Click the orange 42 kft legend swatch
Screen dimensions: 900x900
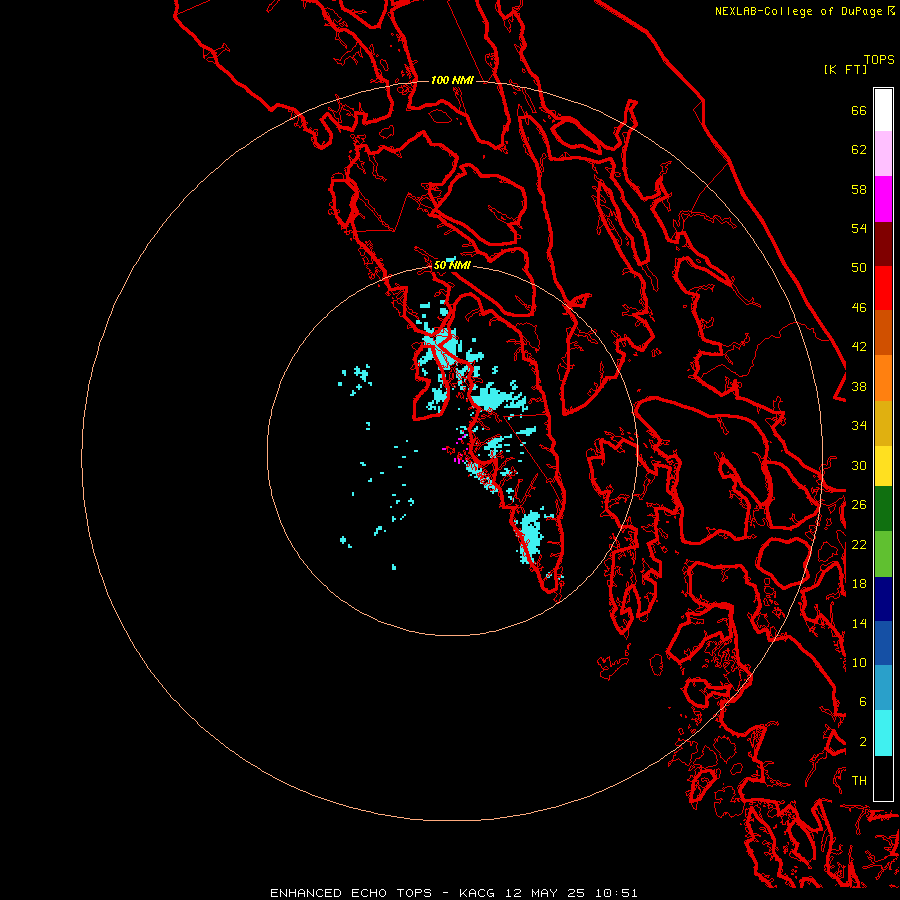tap(883, 378)
